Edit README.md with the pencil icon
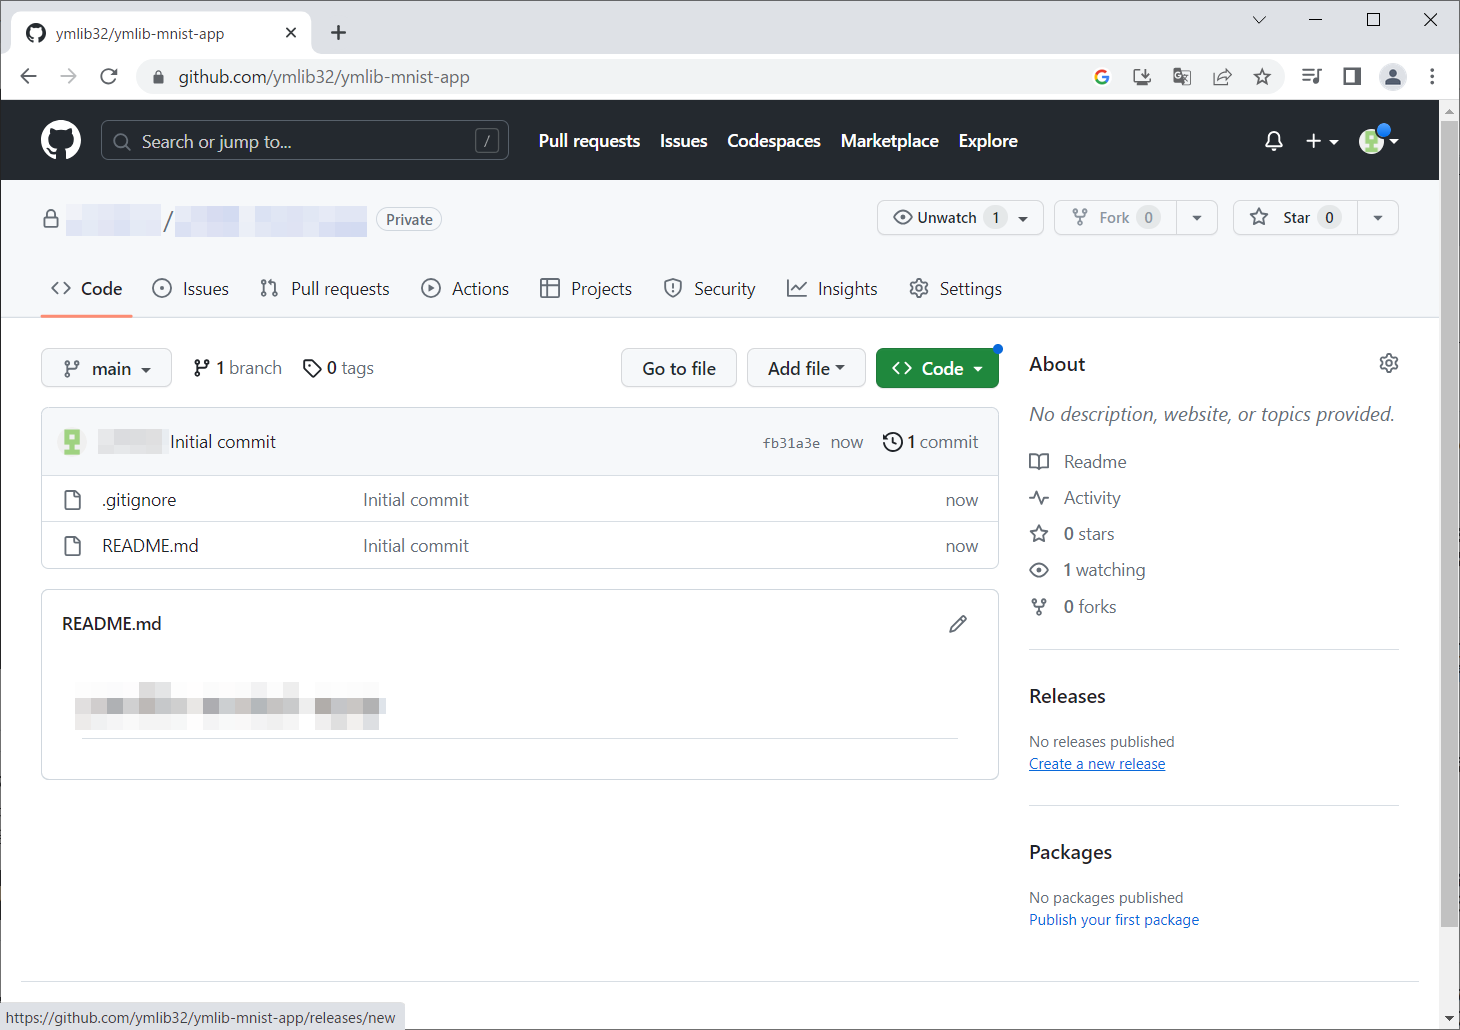Image resolution: width=1460 pixels, height=1030 pixels. pos(957,624)
